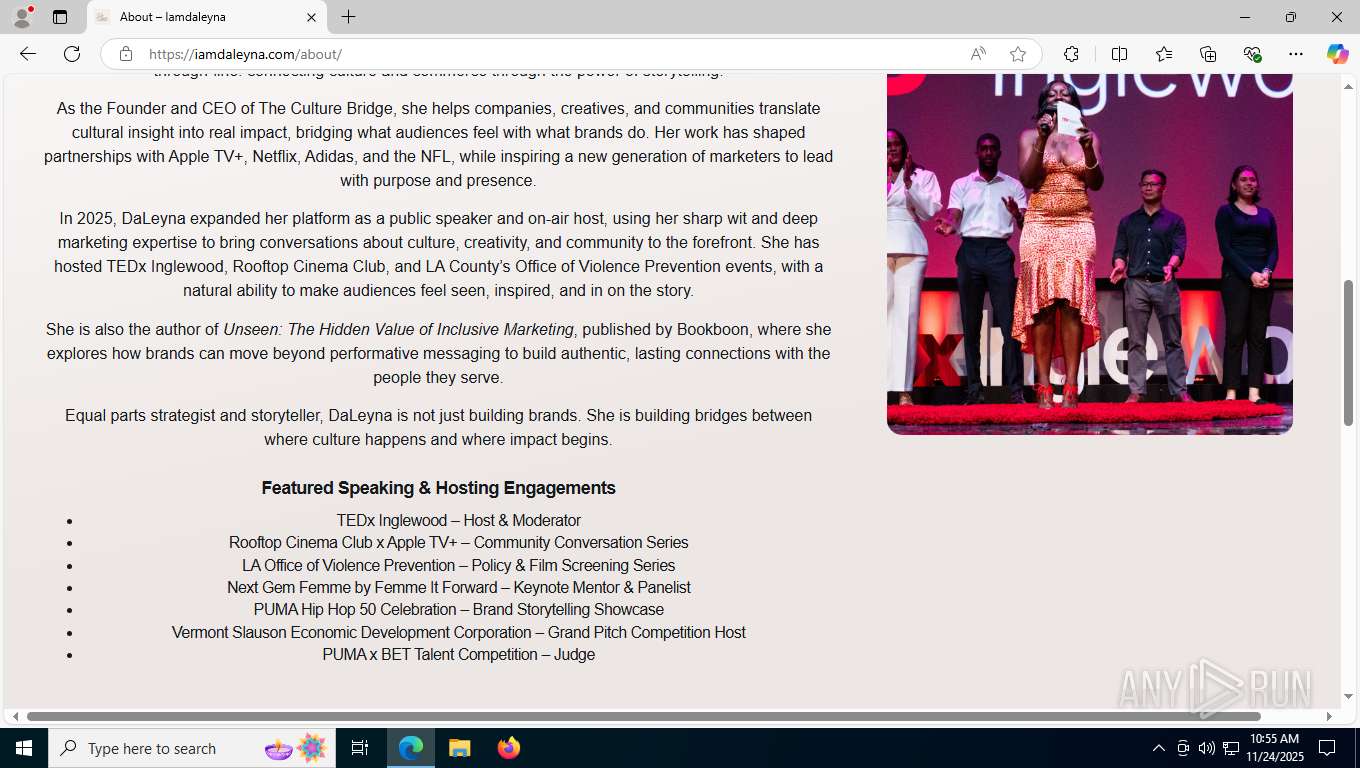
Task: Open the Windows Start menu
Action: [24, 748]
